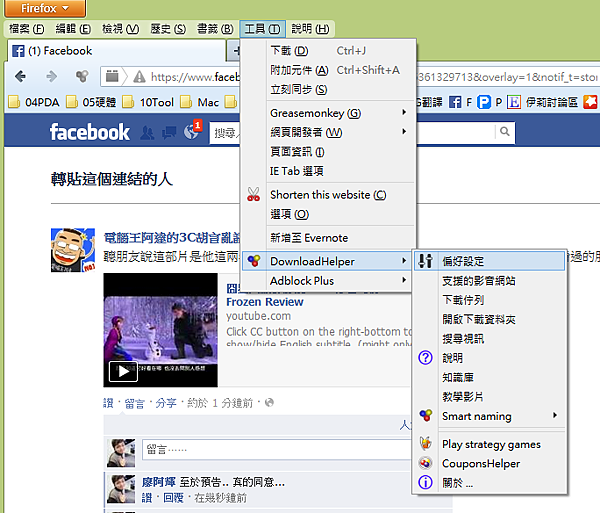Image resolution: width=600 pixels, height=513 pixels.
Task: Choose 新增至 Evernote menu item
Action: 329,238
